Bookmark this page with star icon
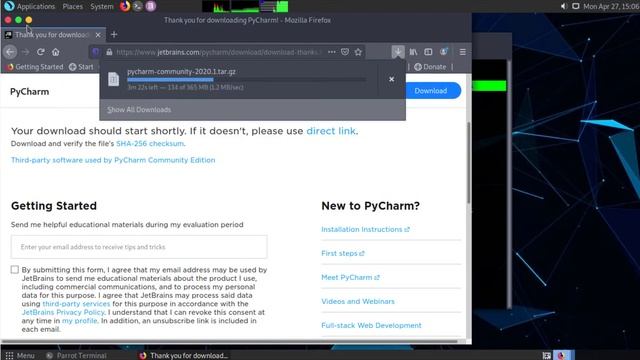 358,52
